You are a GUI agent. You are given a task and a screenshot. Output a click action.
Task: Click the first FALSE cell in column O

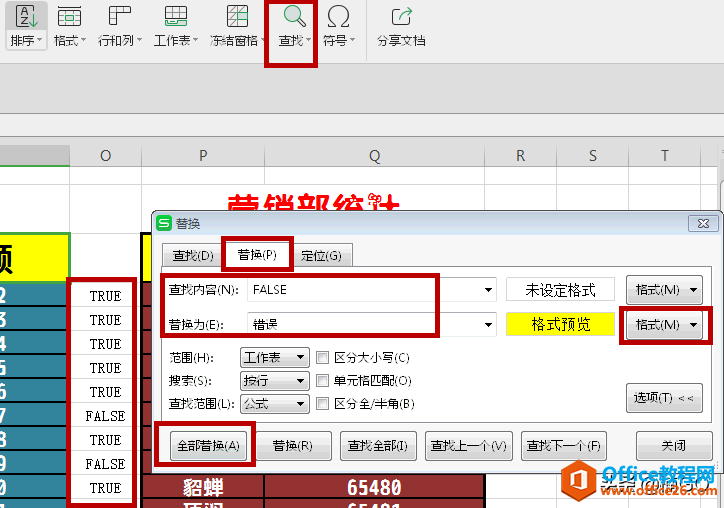(x=105, y=416)
